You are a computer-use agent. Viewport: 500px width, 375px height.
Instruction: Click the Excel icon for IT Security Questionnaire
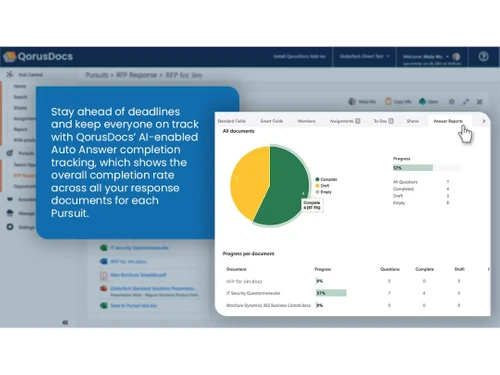point(104,248)
